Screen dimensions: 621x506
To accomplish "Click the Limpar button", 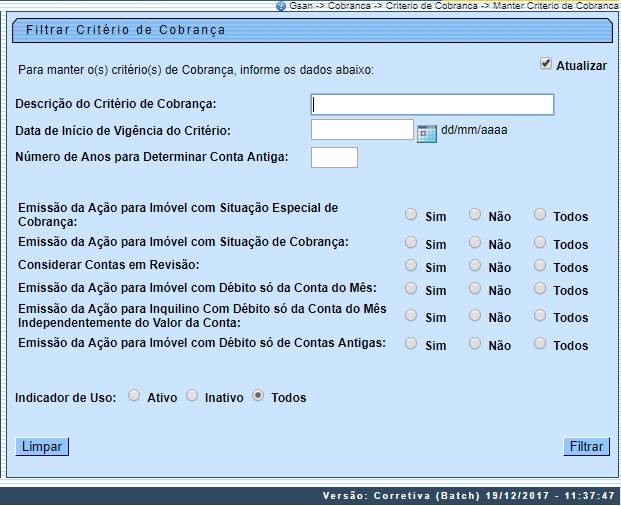I will (42, 447).
